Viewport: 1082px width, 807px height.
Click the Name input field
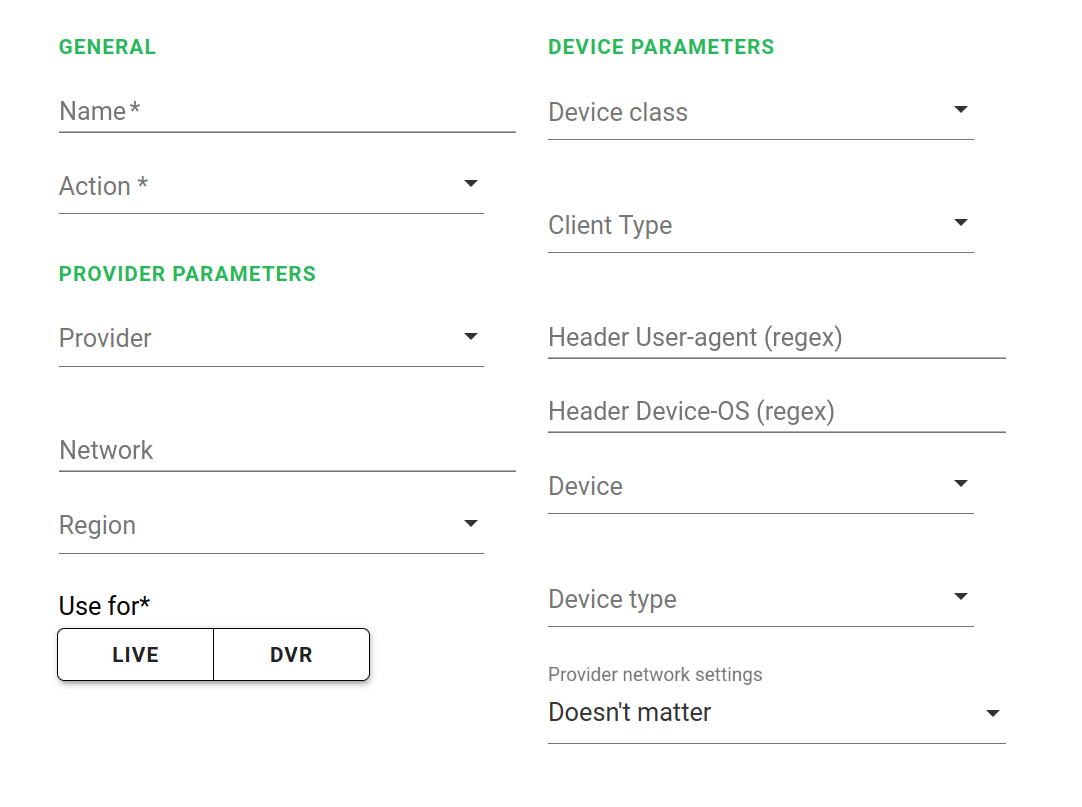[x=287, y=111]
